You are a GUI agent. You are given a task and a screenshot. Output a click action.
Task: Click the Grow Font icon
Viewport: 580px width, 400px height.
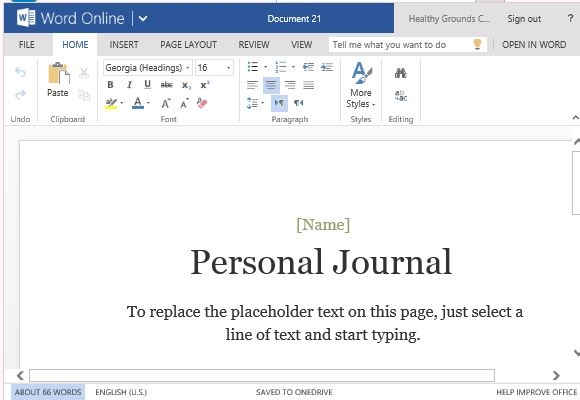pyautogui.click(x=166, y=103)
